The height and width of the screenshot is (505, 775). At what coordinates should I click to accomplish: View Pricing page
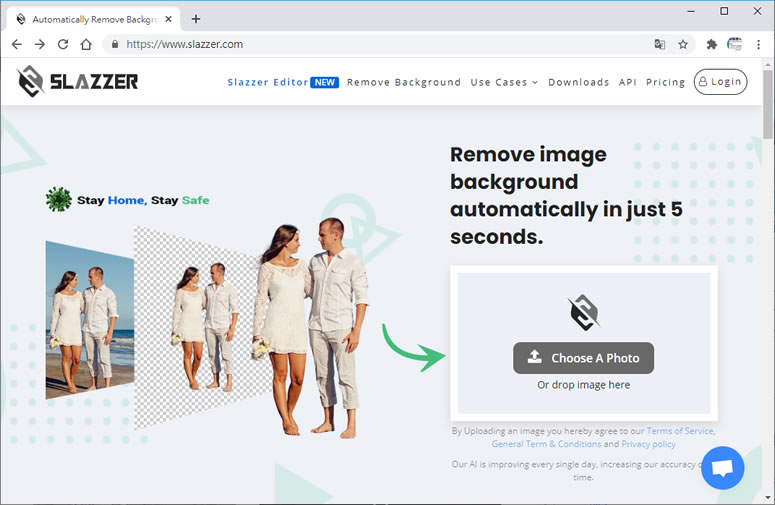point(665,82)
